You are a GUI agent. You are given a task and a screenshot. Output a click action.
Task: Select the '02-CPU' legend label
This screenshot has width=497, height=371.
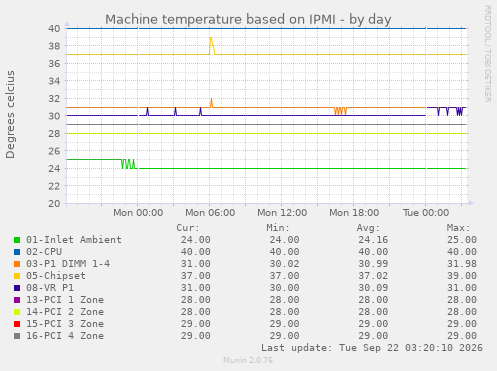point(44,252)
